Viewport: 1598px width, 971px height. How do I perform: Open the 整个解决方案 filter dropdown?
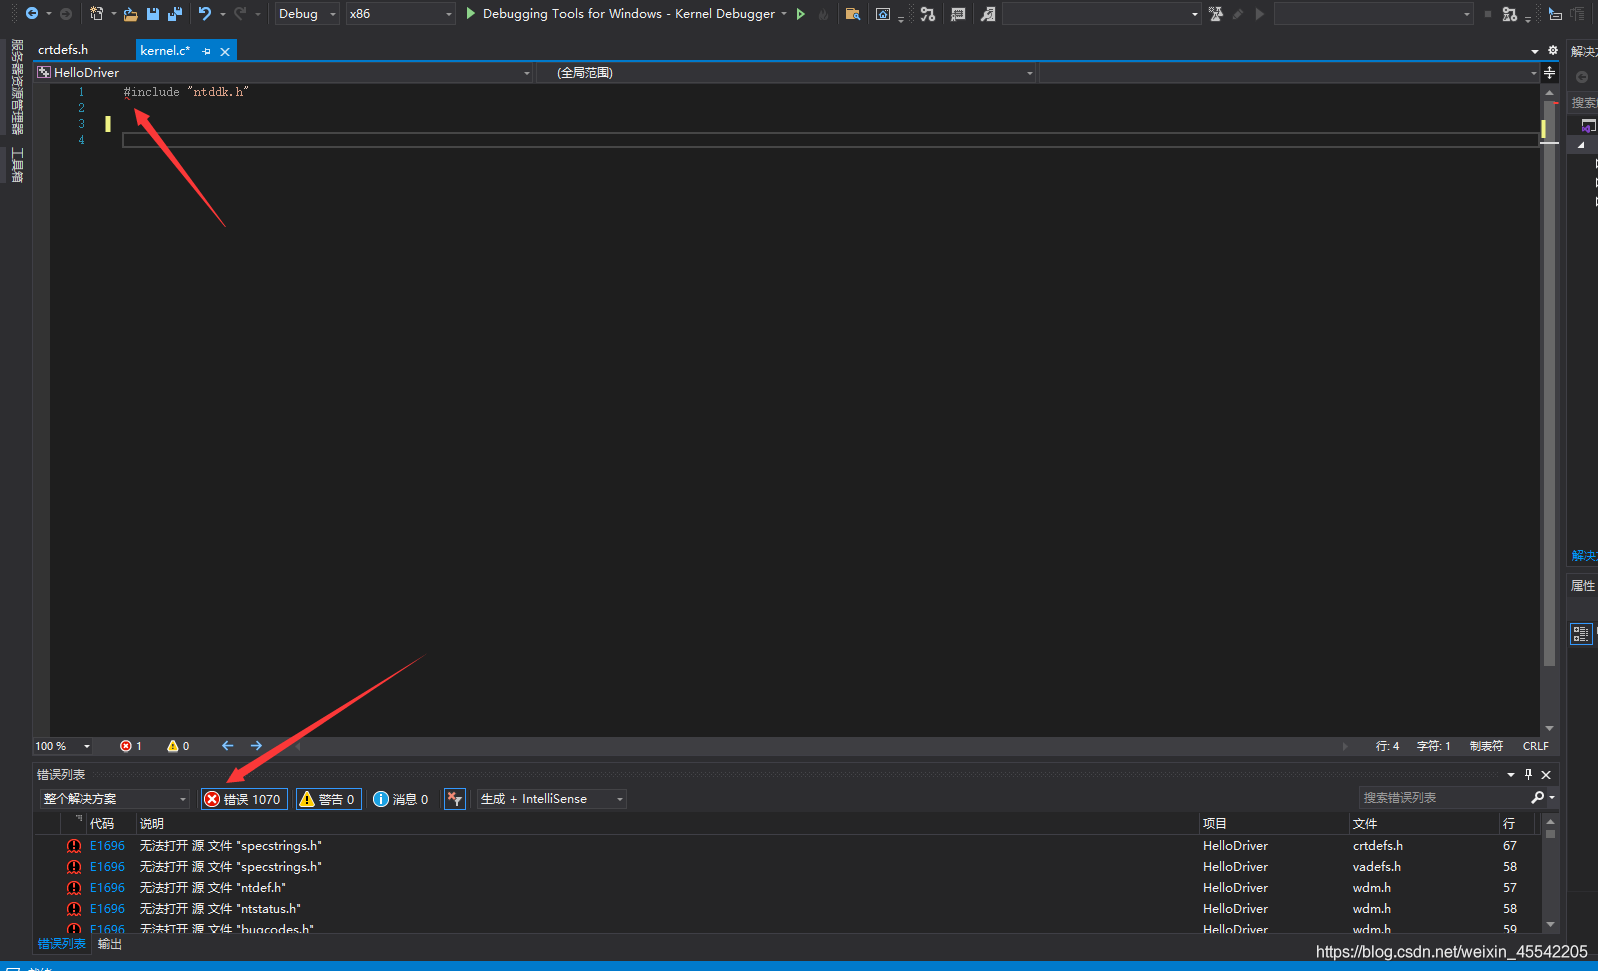115,799
